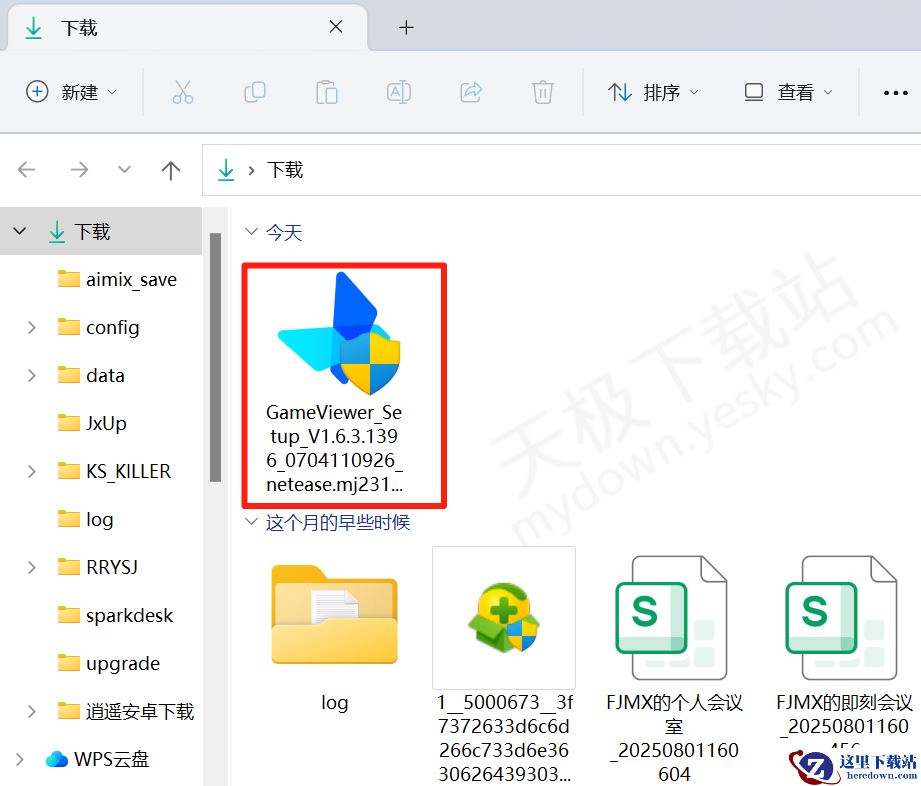The image size is (921, 786).
Task: Select the 1__5000673__3f installer file icon
Action: [x=504, y=617]
